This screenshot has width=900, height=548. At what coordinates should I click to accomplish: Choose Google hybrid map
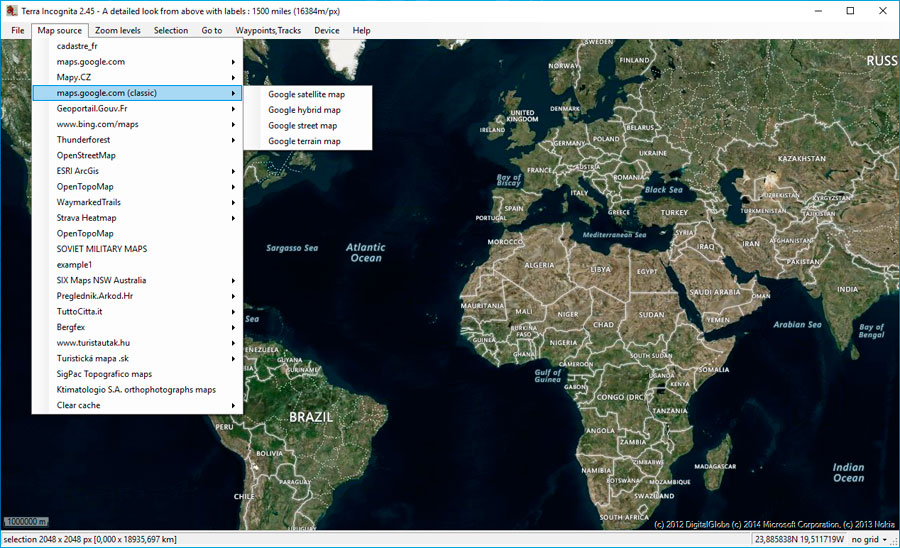tap(308, 110)
